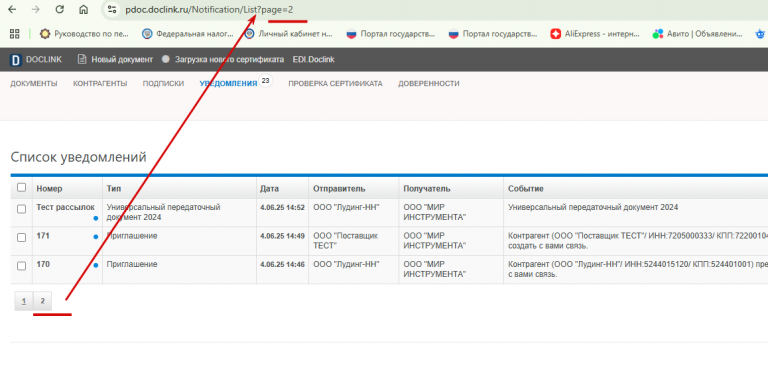Switch to the ДОКУМЕНТЫ tab
Viewport: 768px width, 369px height.
(34, 84)
